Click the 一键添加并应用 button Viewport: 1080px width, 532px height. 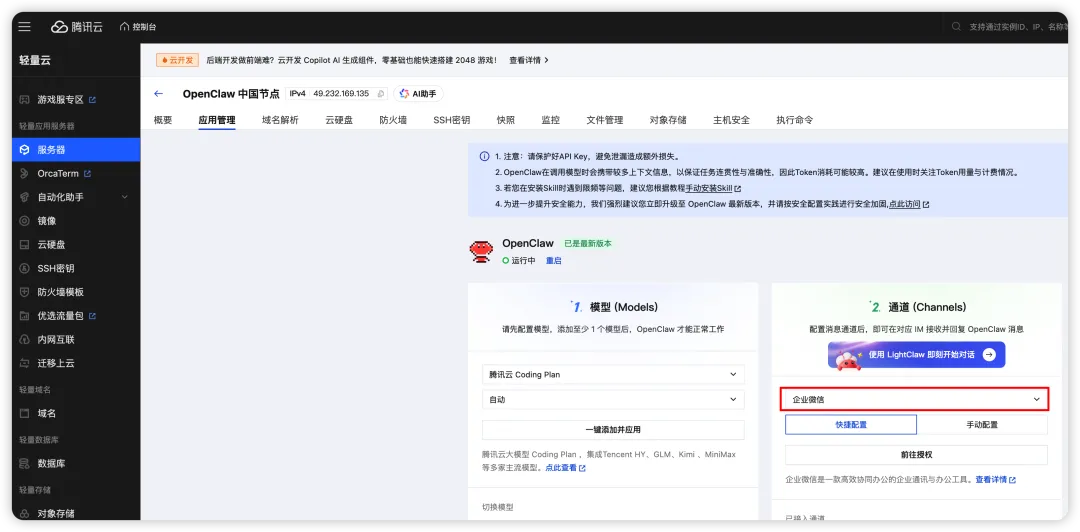click(x=613, y=429)
